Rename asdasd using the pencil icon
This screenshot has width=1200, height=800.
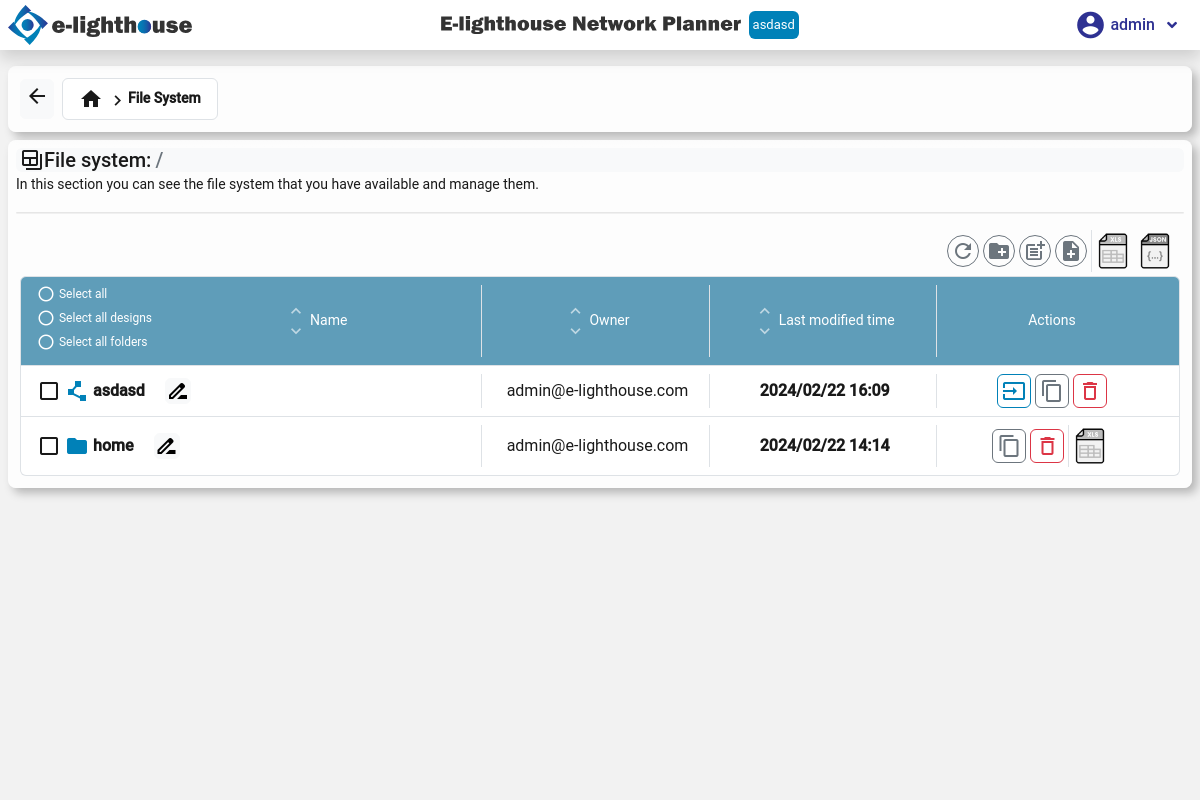178,391
